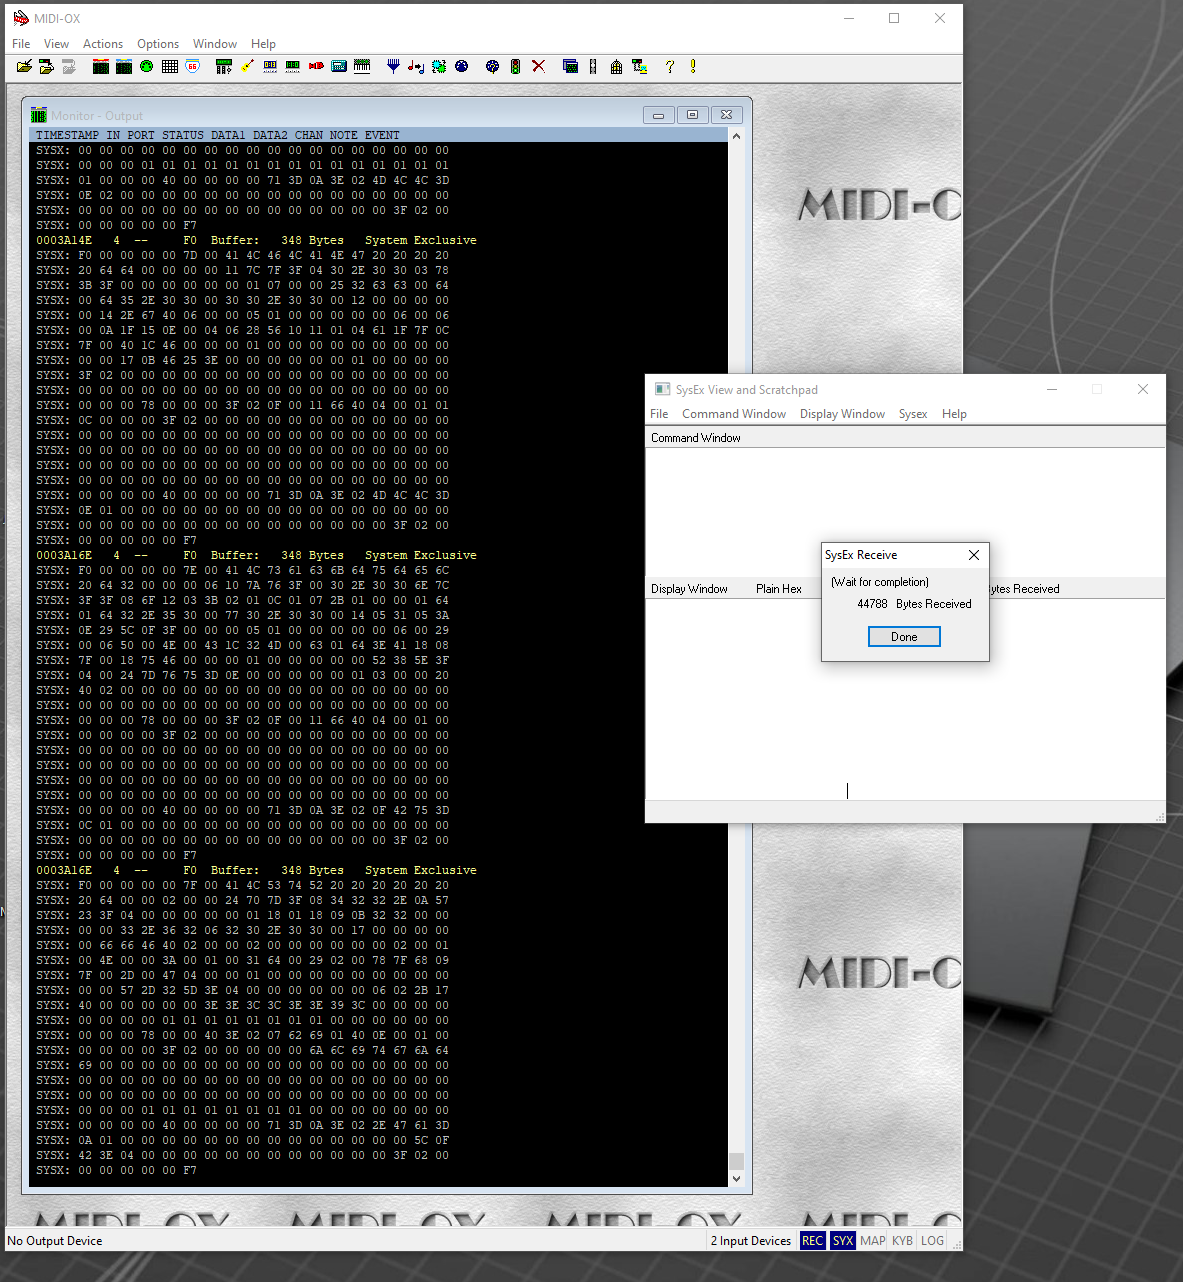Click the white grid icon in toolbar
Screen dimensions: 1183x1282
click(170, 67)
